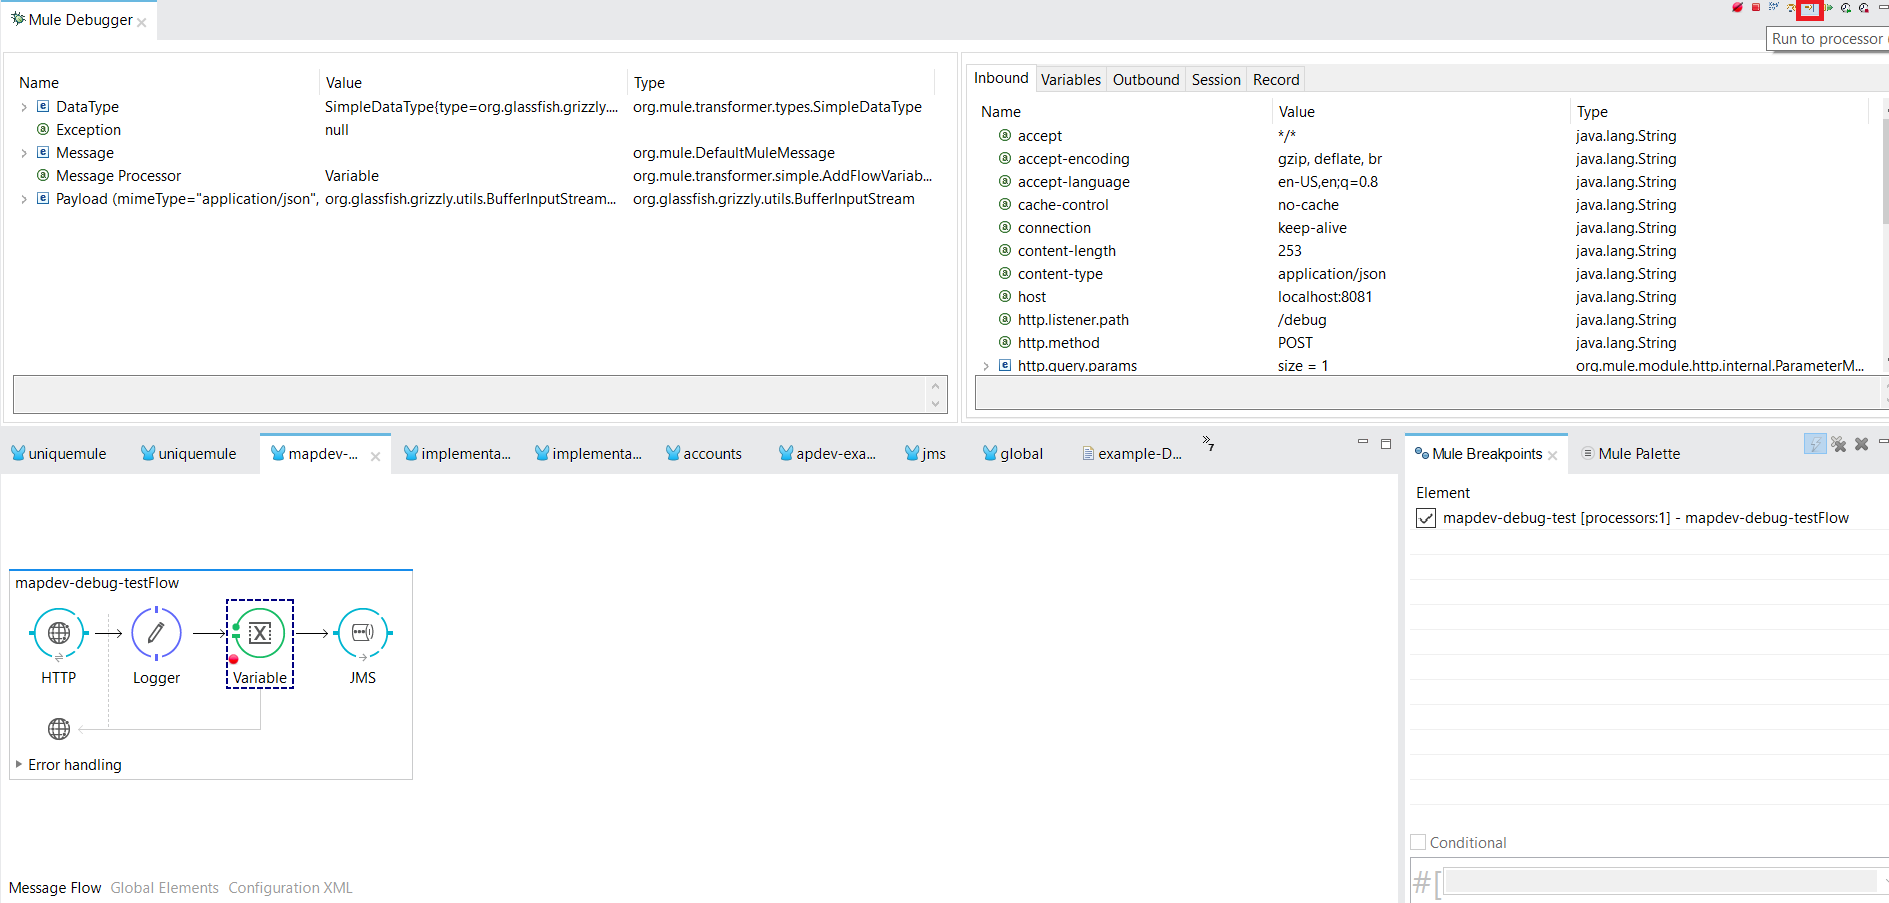
Task: Select the content-length property row
Action: [x=1425, y=251]
